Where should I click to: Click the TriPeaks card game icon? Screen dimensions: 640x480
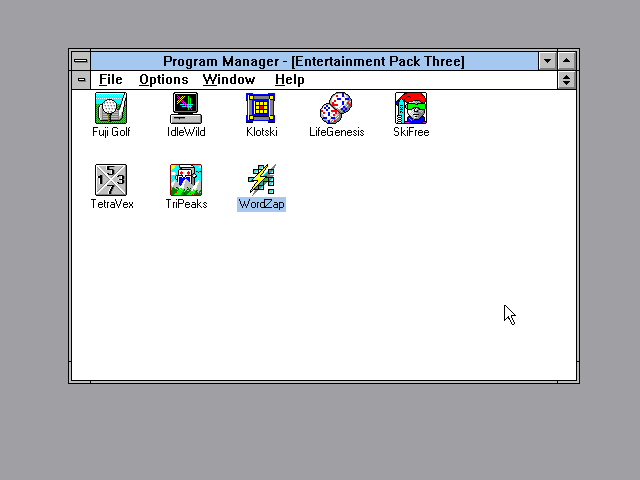point(186,180)
